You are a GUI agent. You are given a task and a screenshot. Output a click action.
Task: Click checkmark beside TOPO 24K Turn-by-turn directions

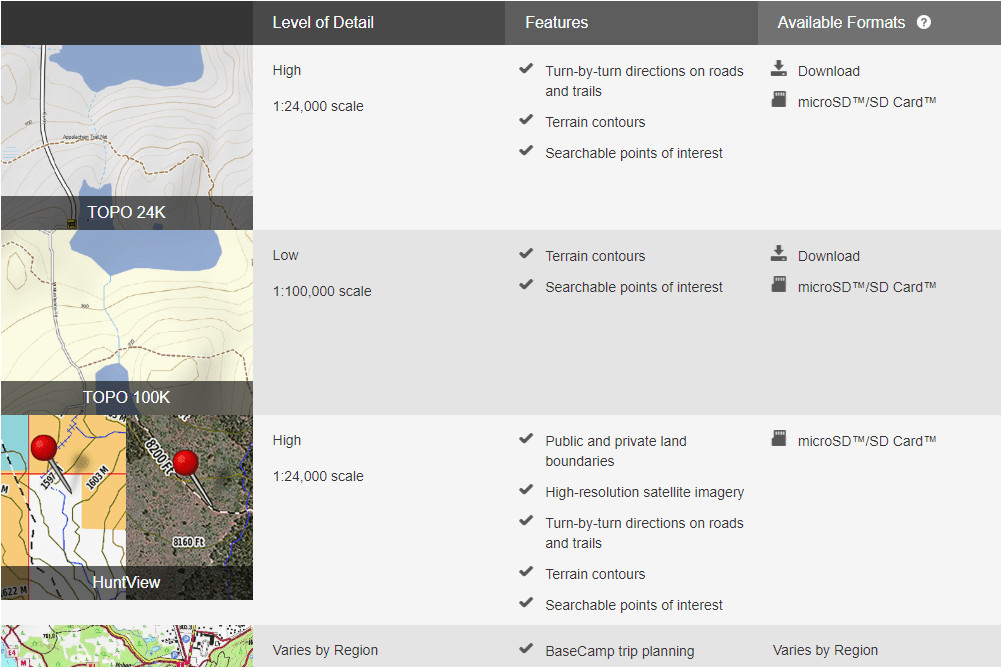[x=526, y=68]
